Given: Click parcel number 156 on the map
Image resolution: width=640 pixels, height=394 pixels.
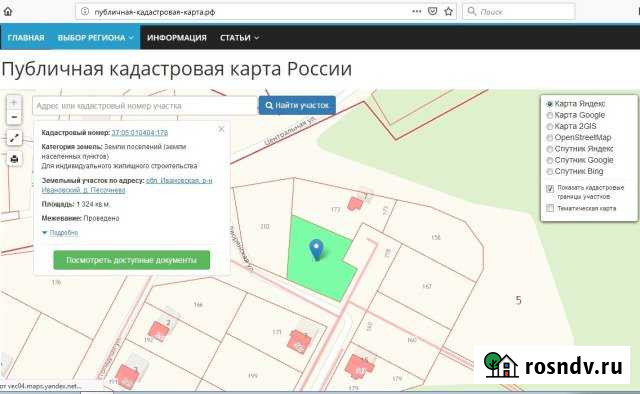Looking at the screenshot, I should [x=436, y=237].
